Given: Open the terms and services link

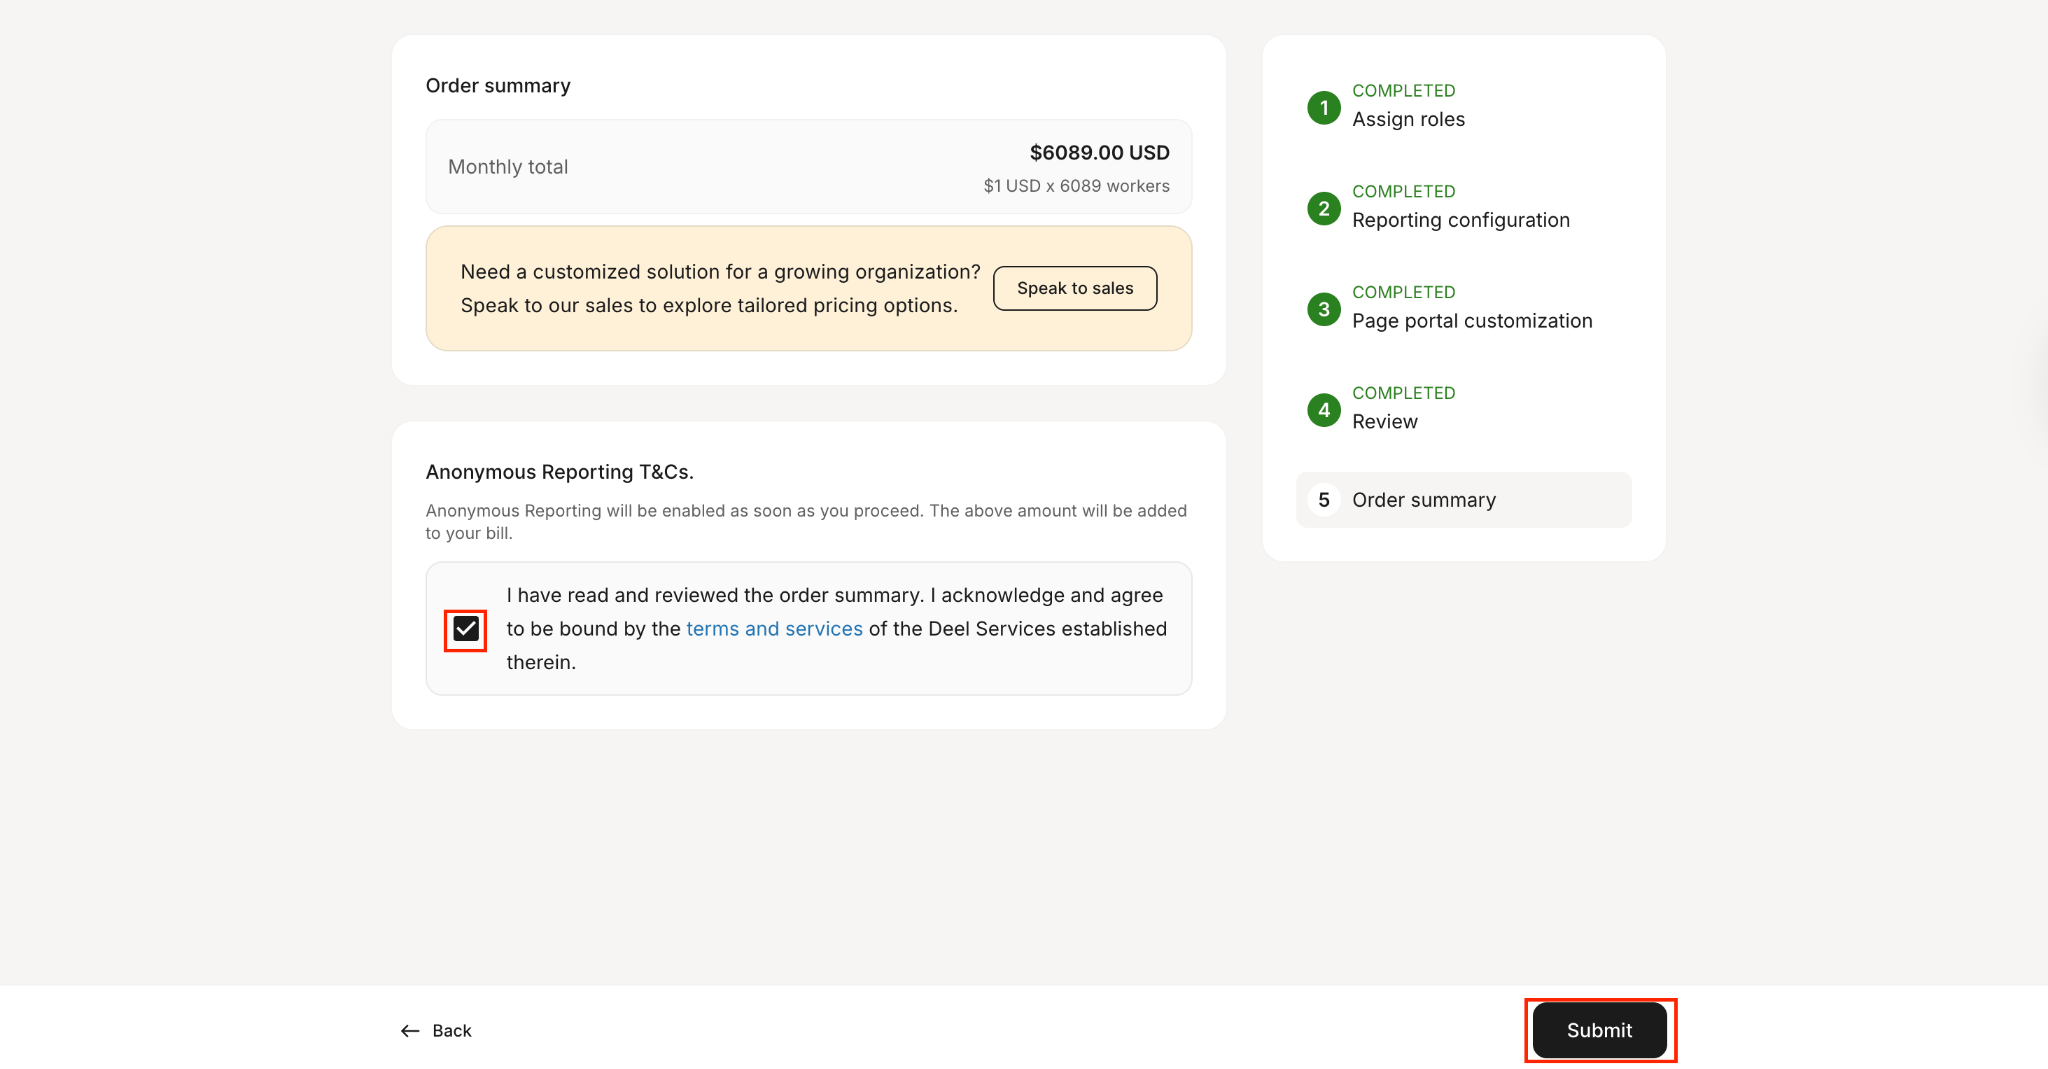Looking at the screenshot, I should point(774,629).
